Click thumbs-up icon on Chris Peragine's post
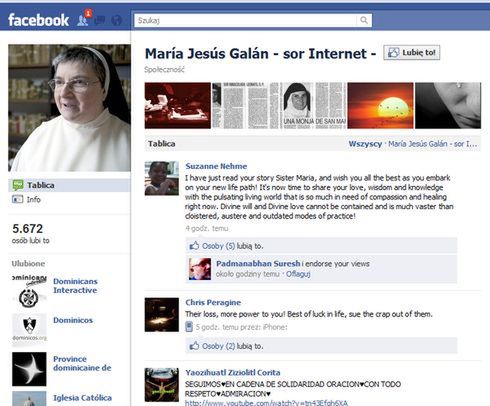 pos(194,346)
